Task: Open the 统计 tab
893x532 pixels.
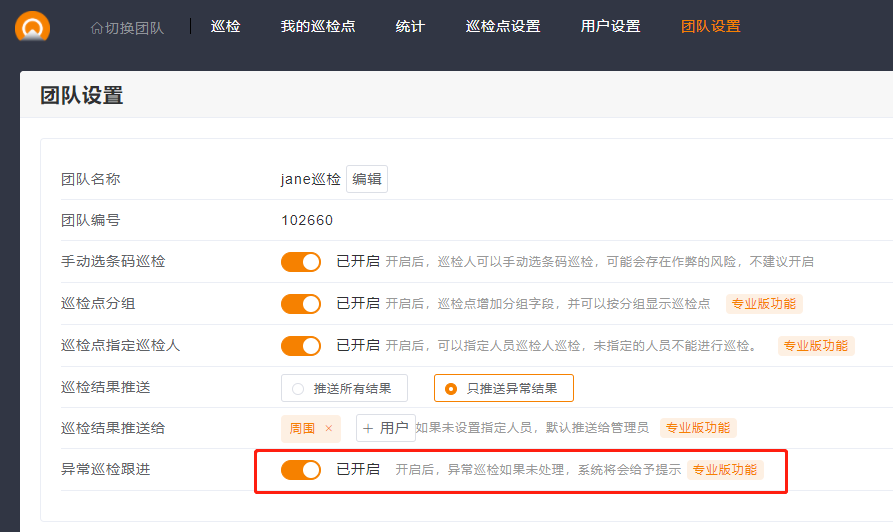Action: [x=410, y=26]
